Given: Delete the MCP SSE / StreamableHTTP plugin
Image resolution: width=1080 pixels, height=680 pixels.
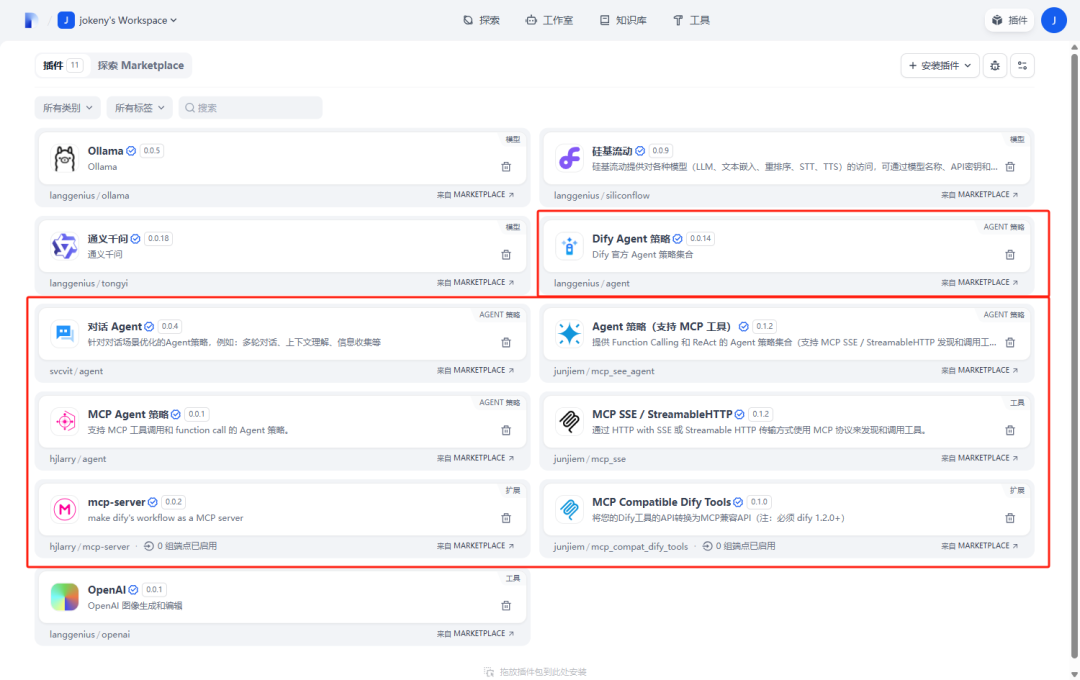Looking at the screenshot, I should tap(1010, 430).
